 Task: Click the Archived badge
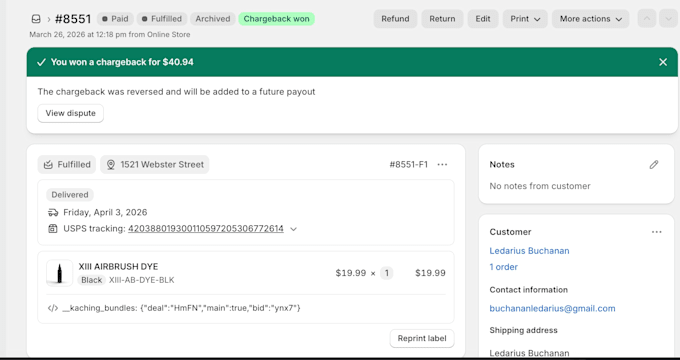212,19
